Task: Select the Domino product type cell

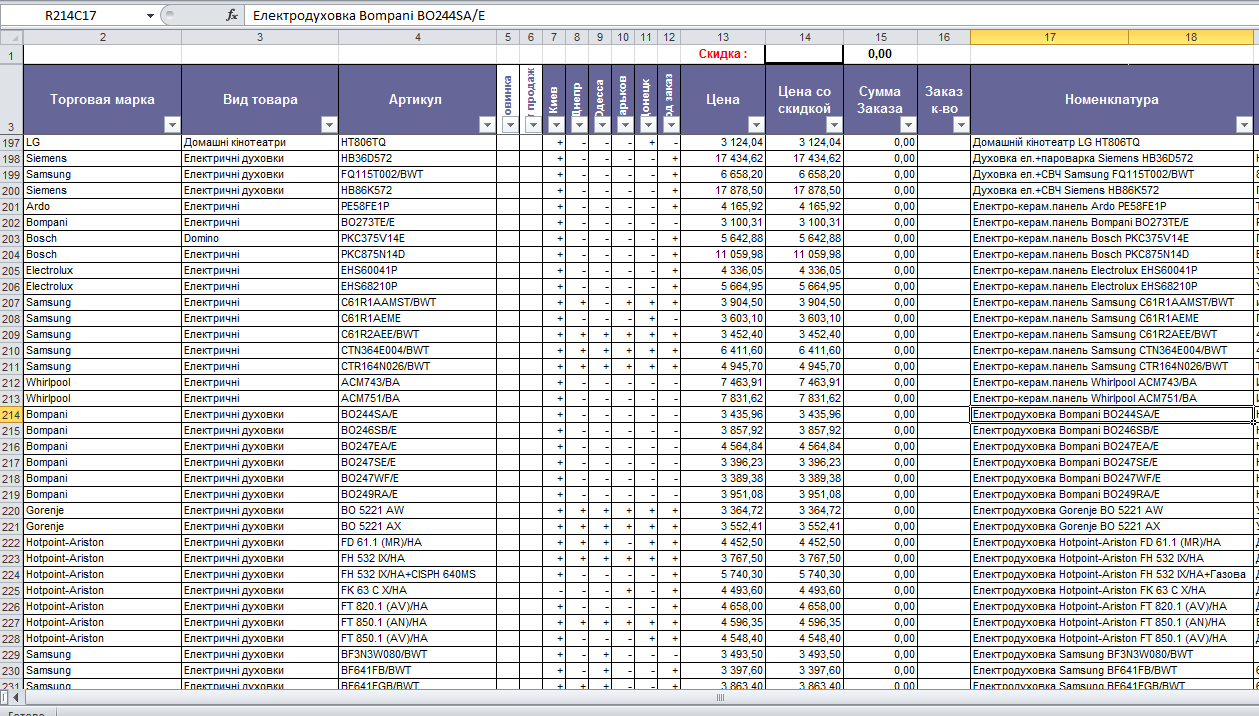Action: [260, 238]
